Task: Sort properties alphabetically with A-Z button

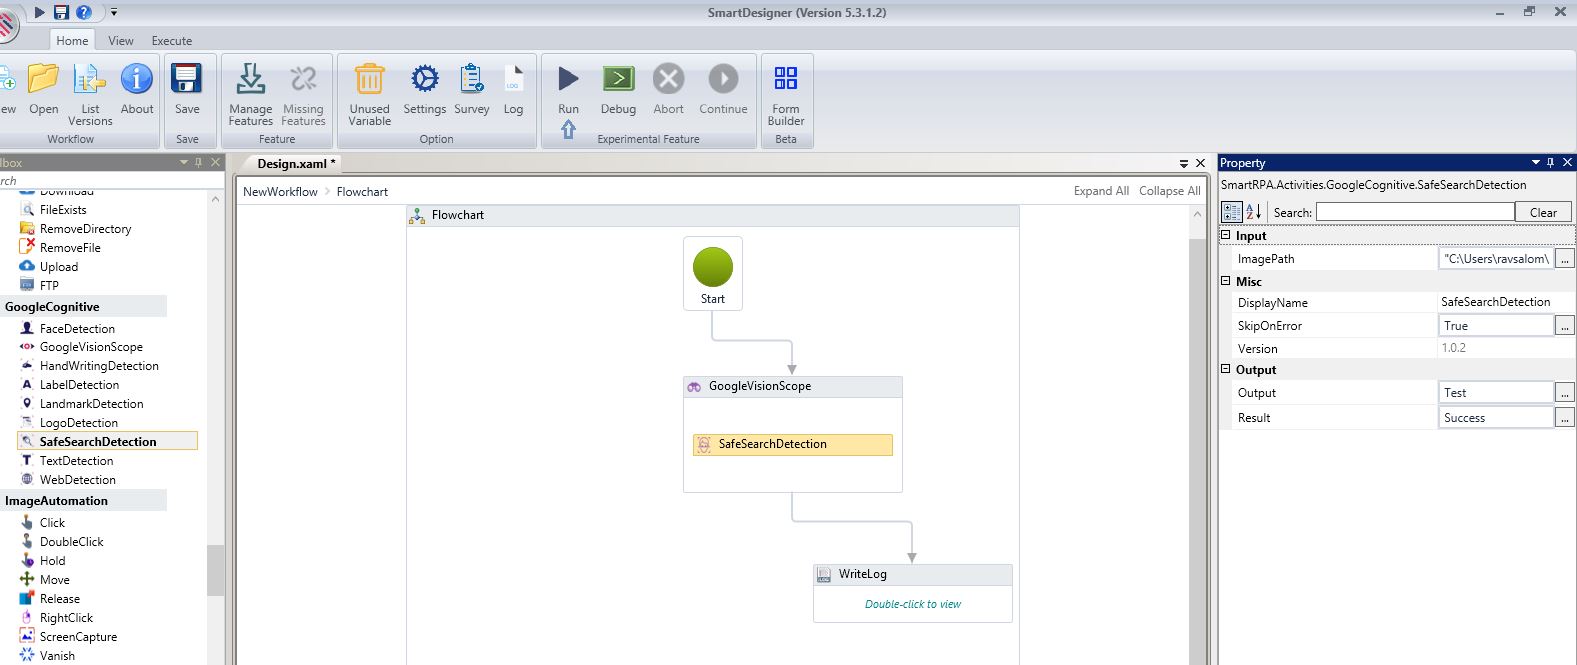Action: coord(1253,212)
